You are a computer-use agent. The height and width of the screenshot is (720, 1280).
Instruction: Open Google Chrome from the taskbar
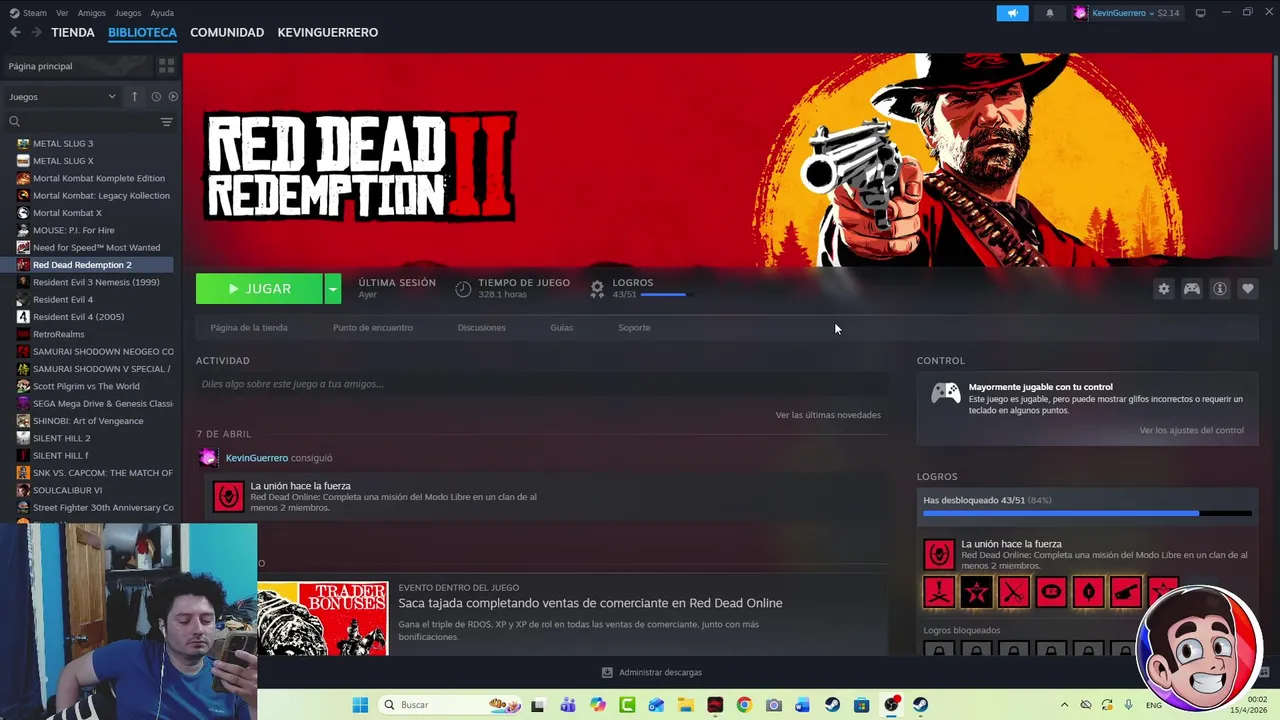pos(744,705)
